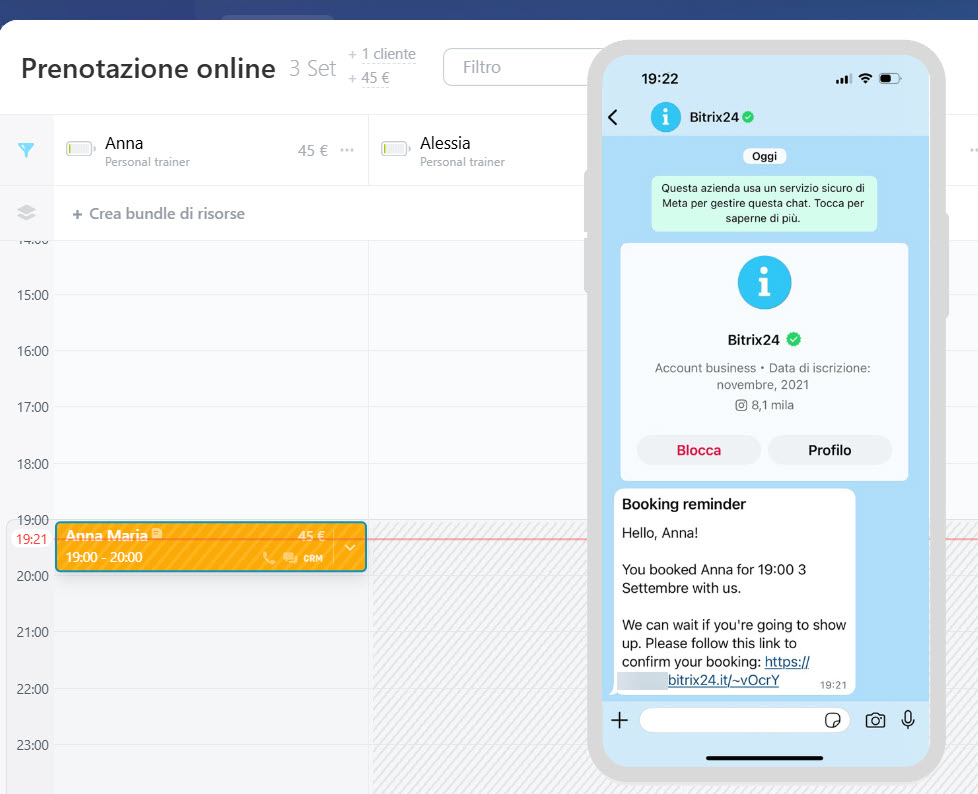This screenshot has width=978, height=794.
Task: Tap the plus attachment icon in chat
Action: pos(619,720)
